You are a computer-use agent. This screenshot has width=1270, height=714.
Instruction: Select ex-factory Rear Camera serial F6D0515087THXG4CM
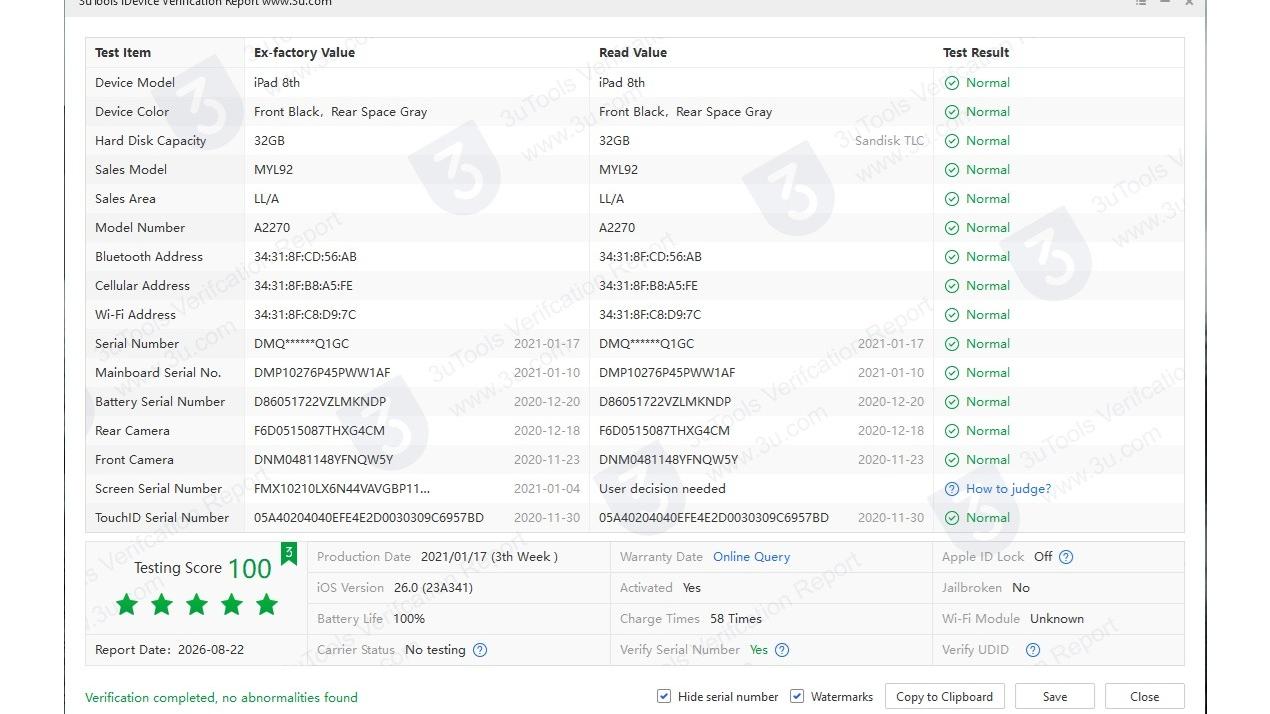(x=319, y=431)
